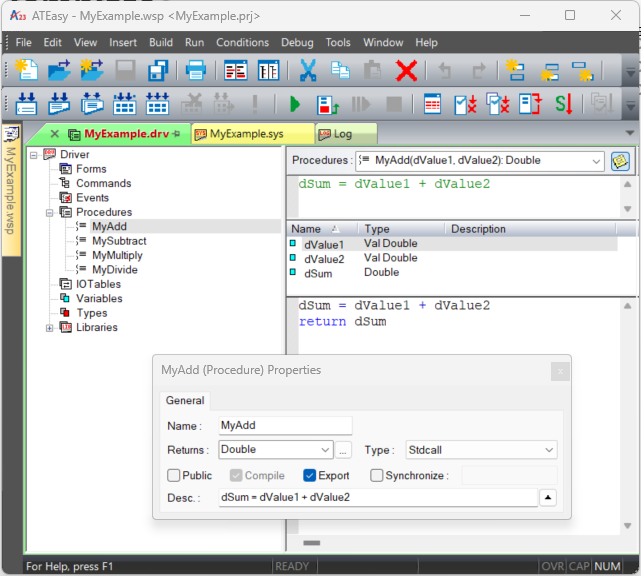
Task: Open the Procedures combo box dropdown
Action: tap(596, 161)
